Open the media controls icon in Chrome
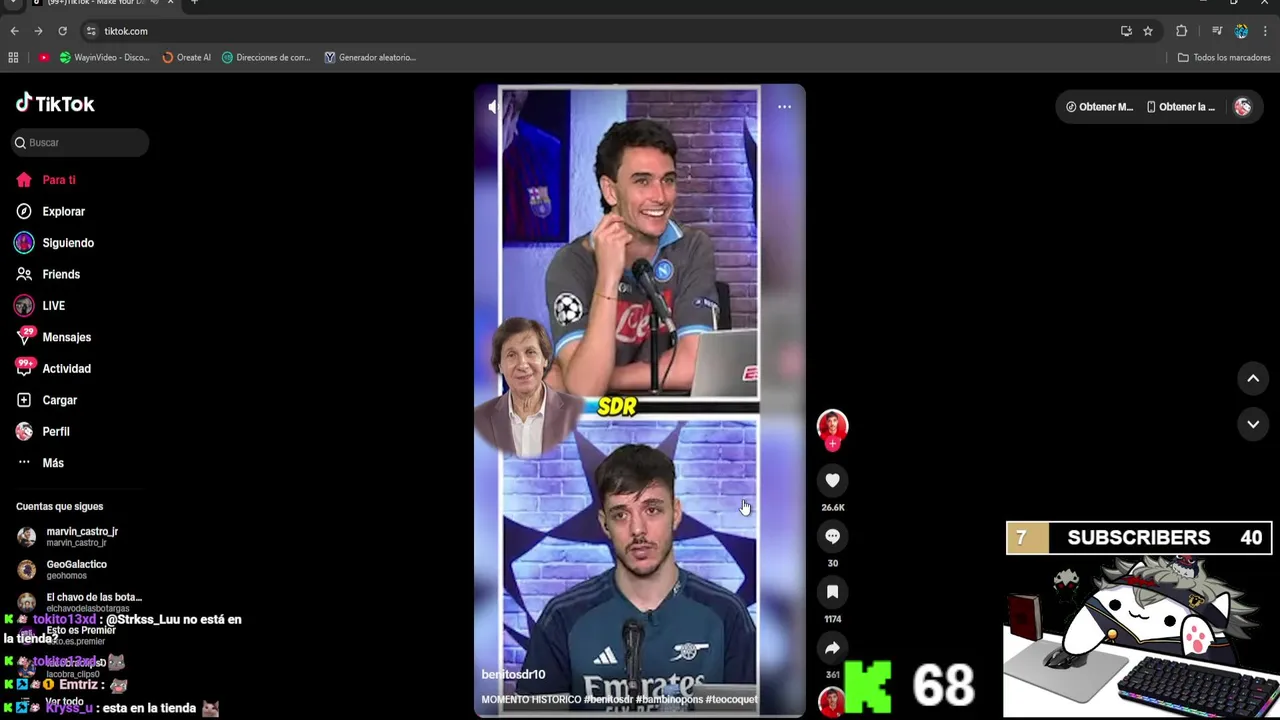The image size is (1280, 720). pyautogui.click(x=1217, y=31)
